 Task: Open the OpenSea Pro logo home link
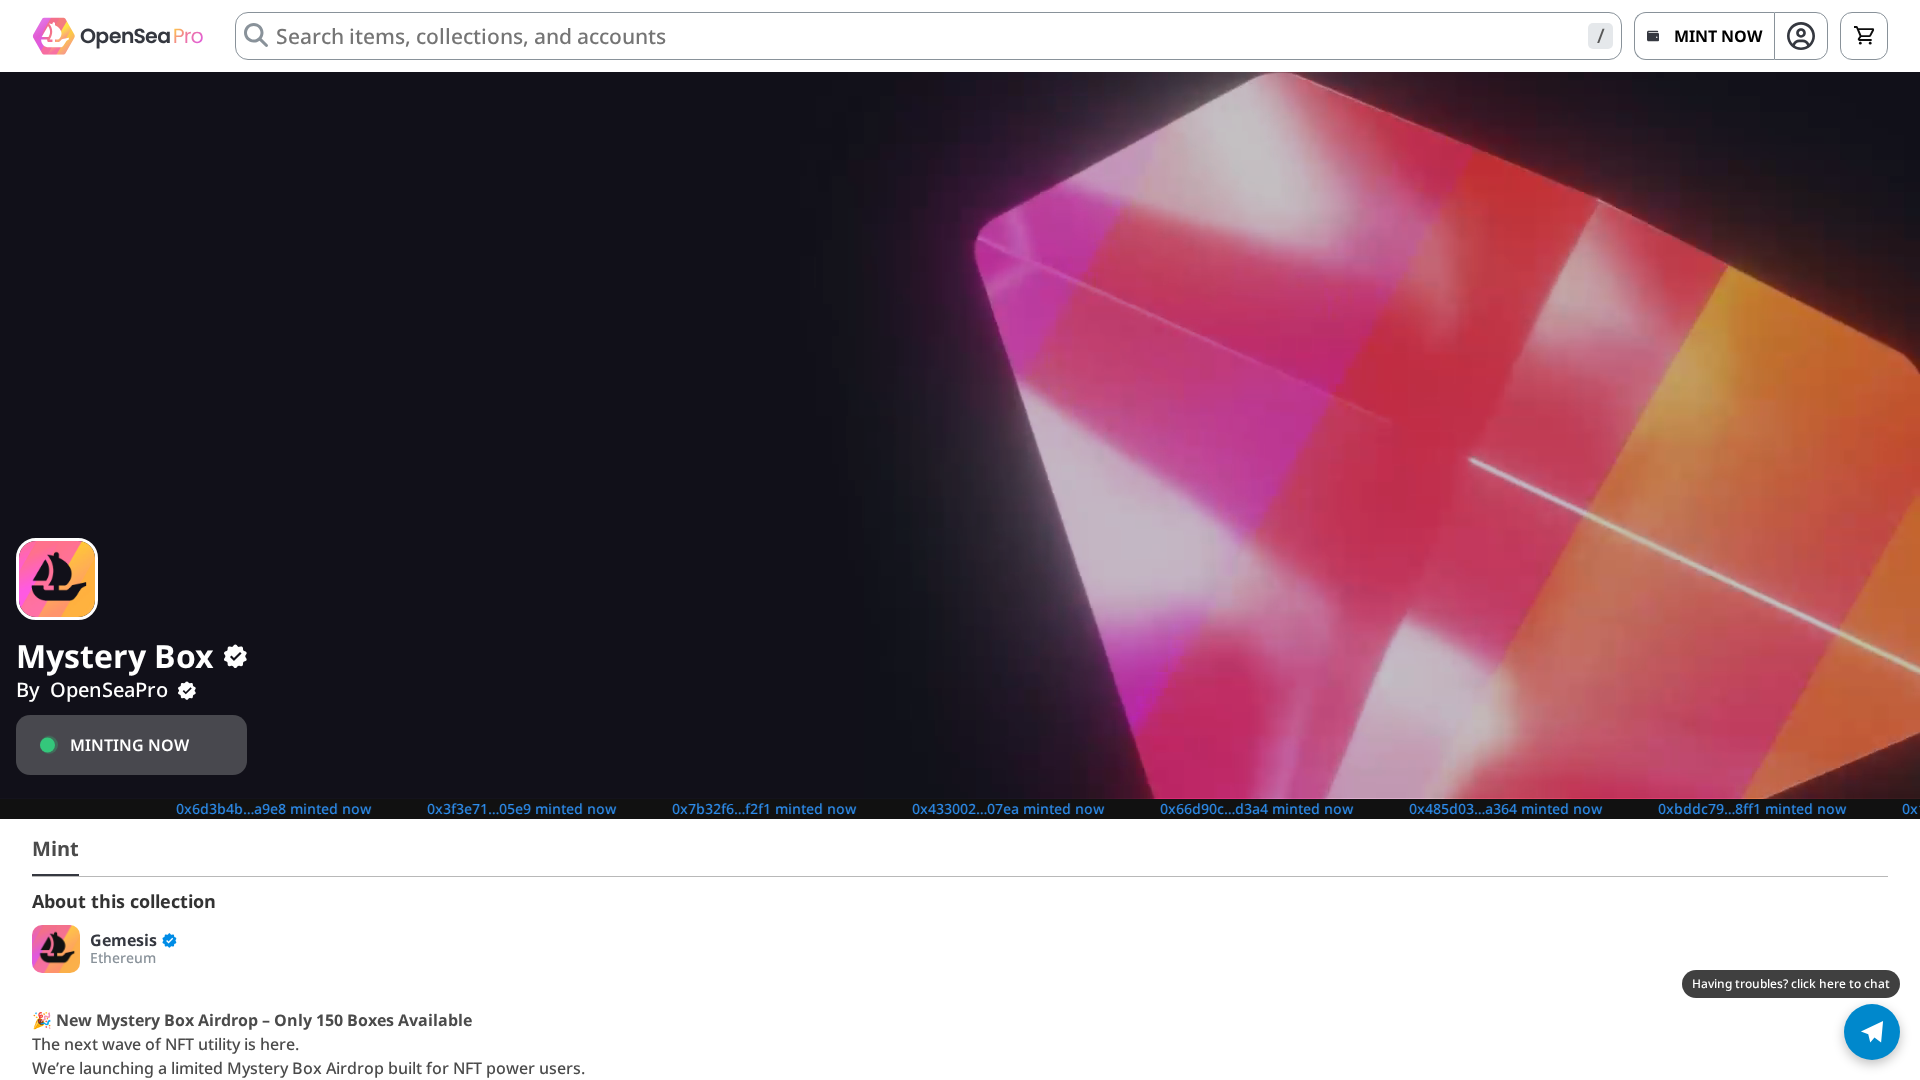coord(118,36)
